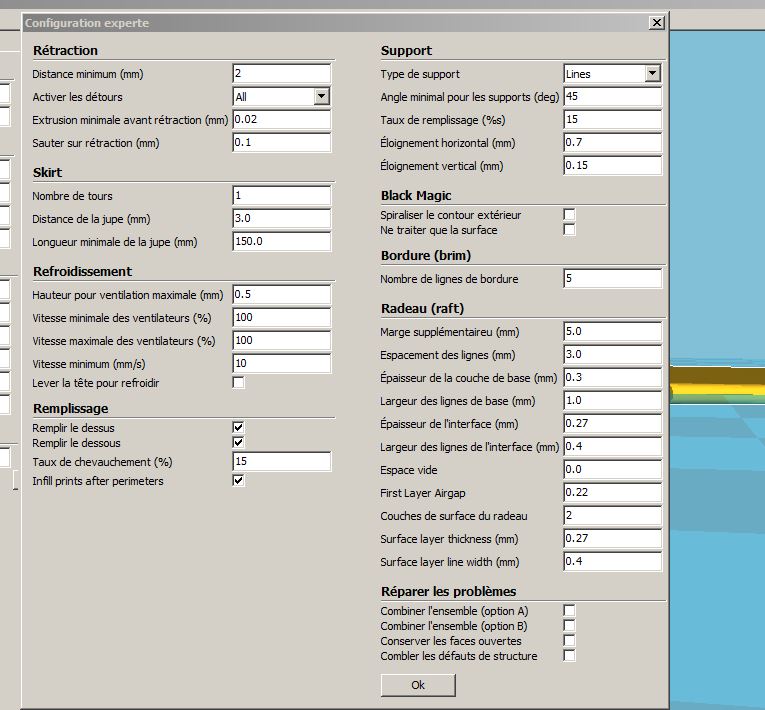Toggle Remplir le dessous checkbox
765x710 pixels.
pos(238,442)
